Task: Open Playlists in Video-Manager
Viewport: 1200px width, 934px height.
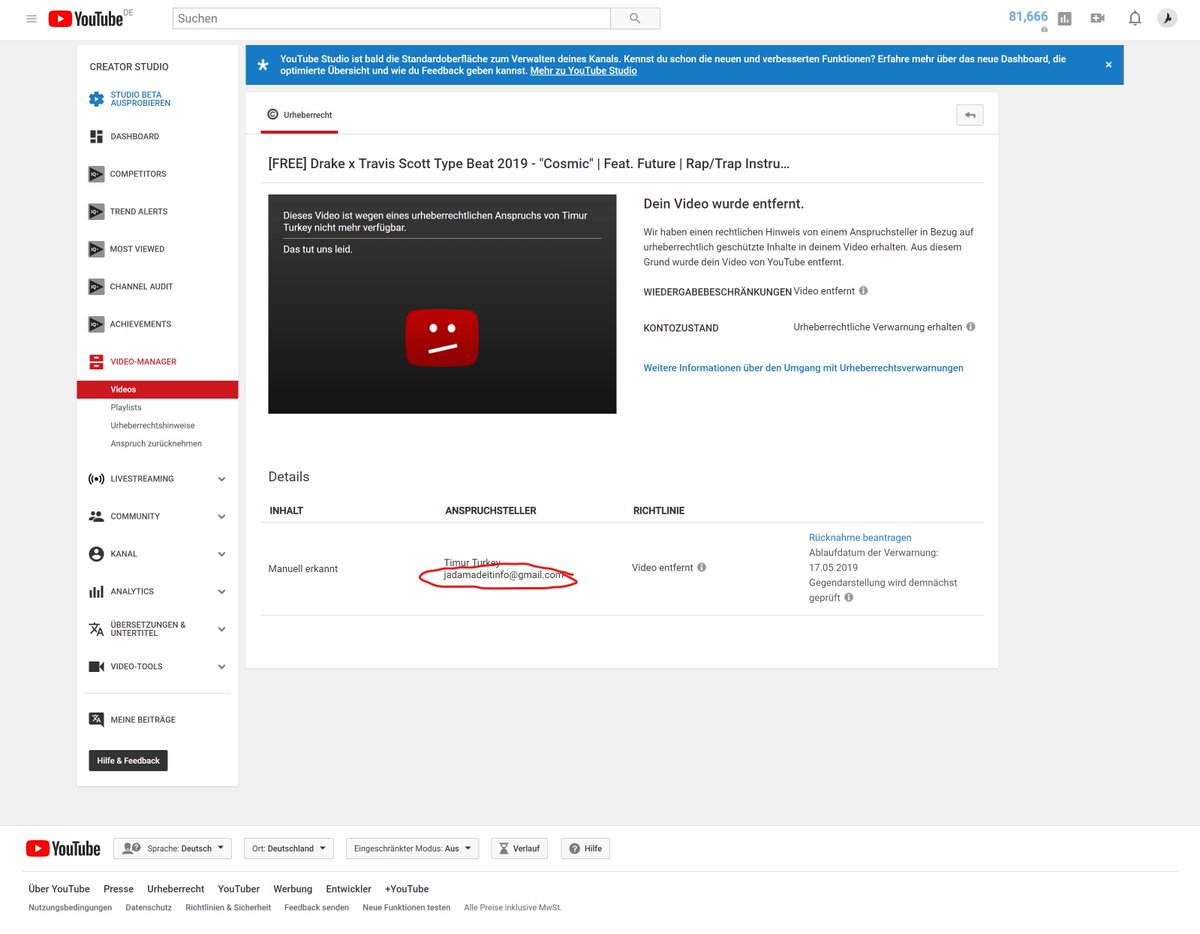Action: (126, 408)
